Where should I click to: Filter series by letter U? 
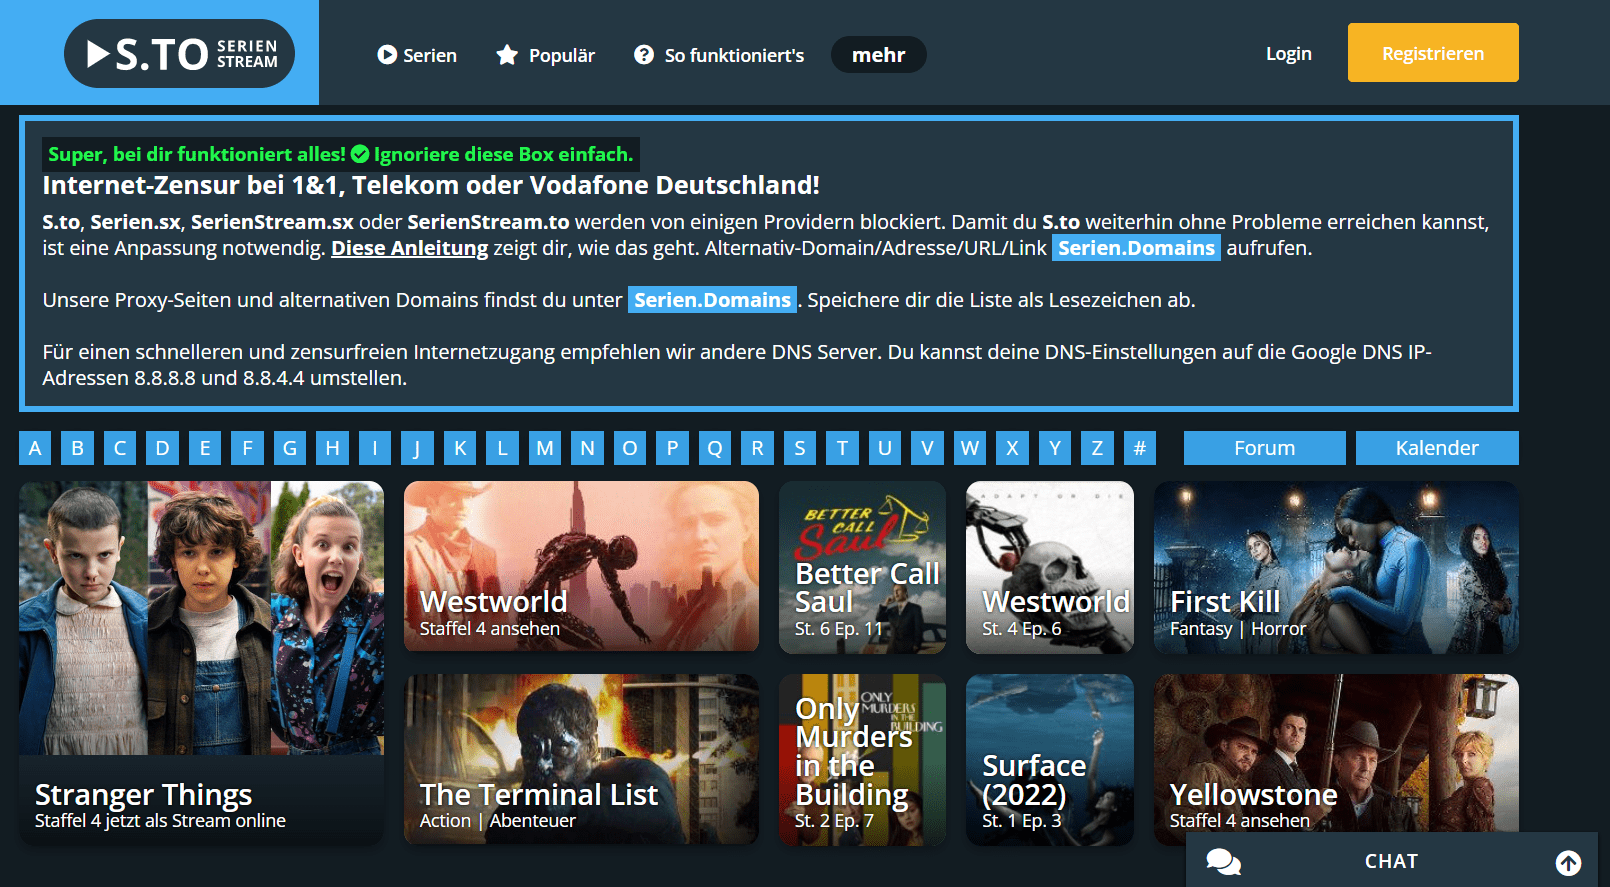pos(885,448)
